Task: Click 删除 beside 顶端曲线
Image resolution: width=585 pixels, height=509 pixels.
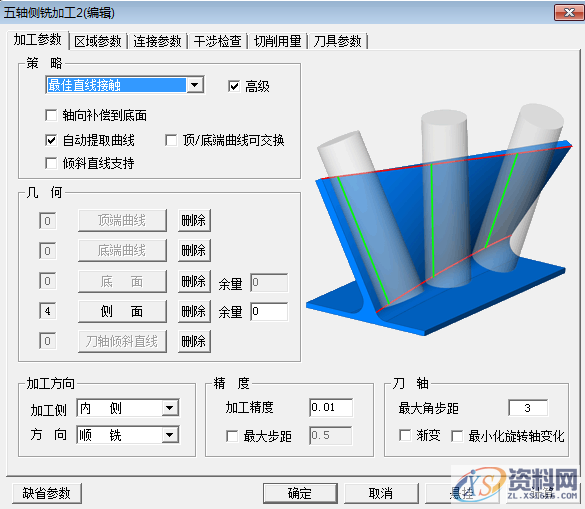Action: point(194,220)
